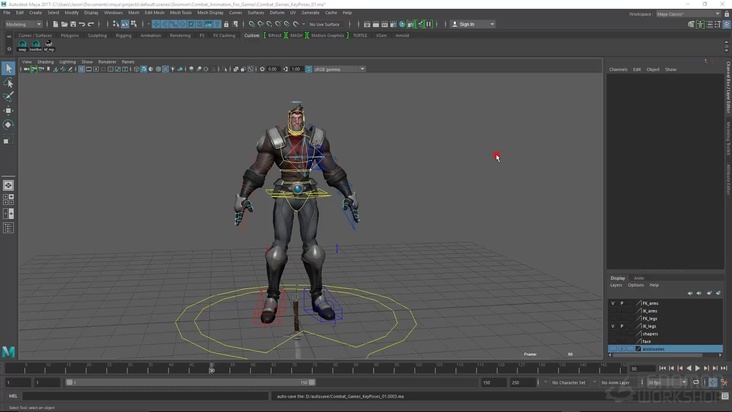Click the 'kf_exp' shelf button
The image size is (732, 412).
click(x=49, y=45)
